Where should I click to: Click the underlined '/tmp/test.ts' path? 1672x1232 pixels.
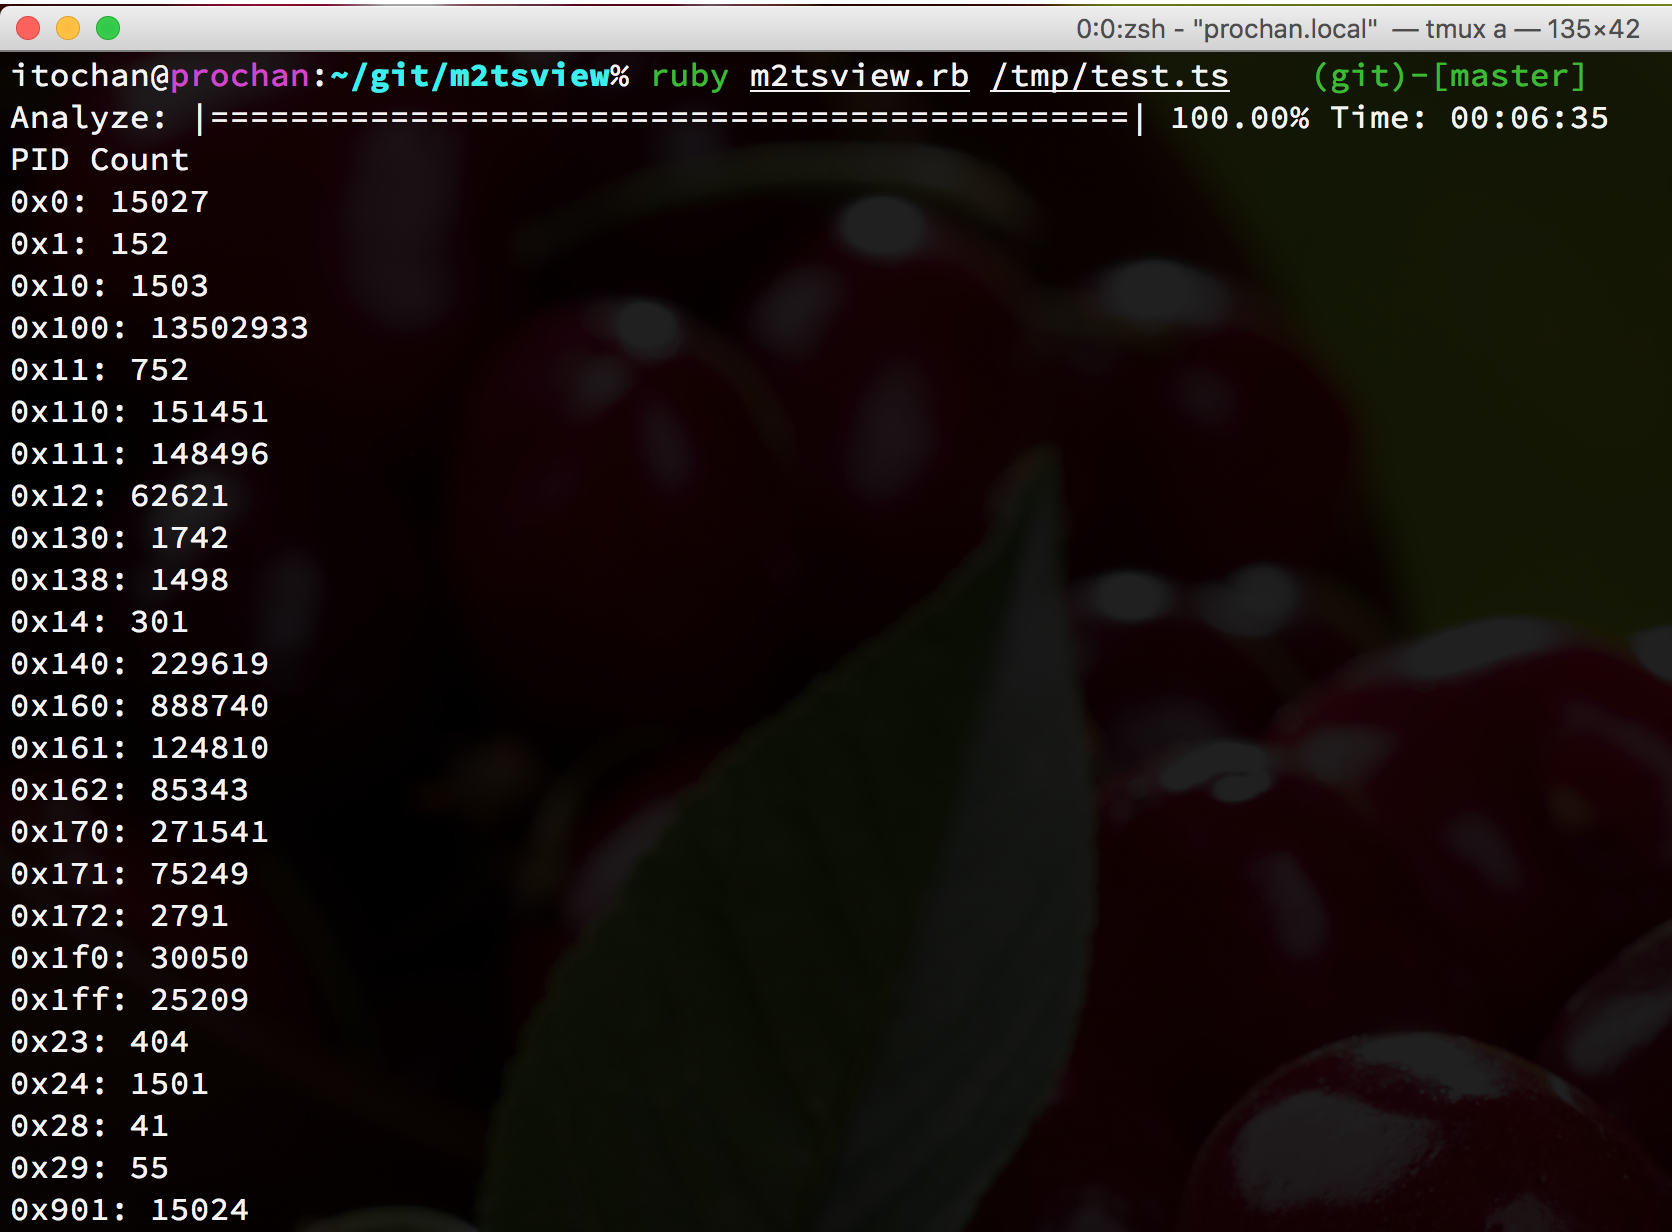[x=1109, y=76]
